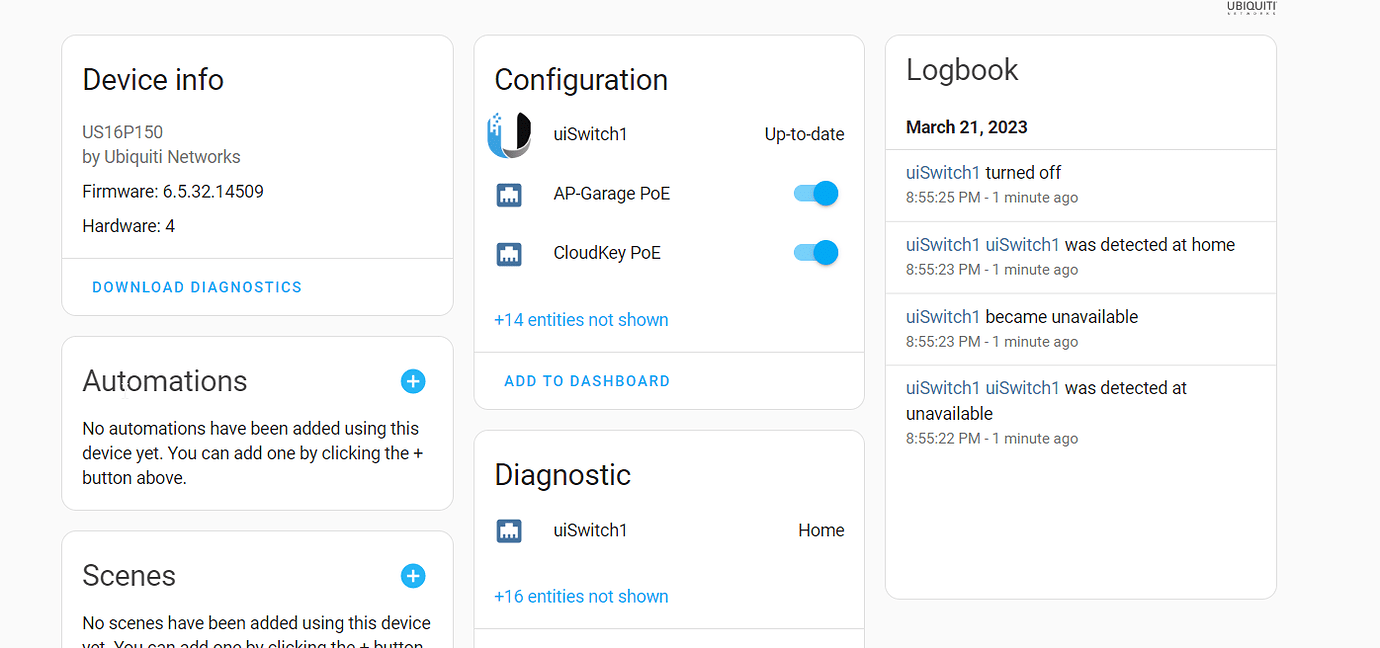
Task: Click Download Diagnostics
Action: 196,287
